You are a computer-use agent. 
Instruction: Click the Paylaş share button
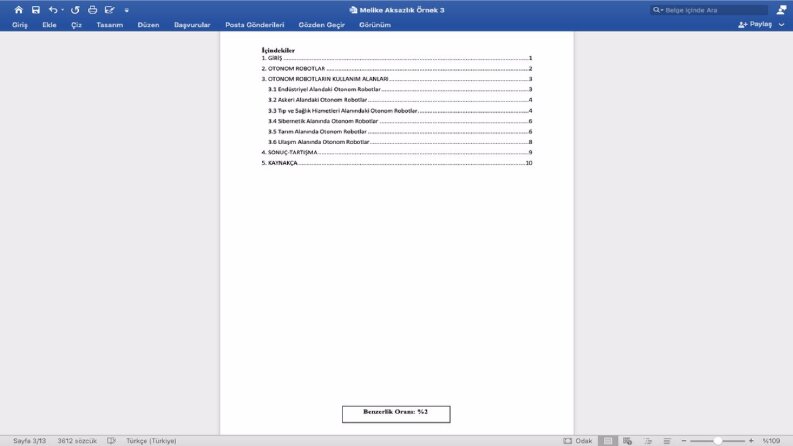pos(755,24)
